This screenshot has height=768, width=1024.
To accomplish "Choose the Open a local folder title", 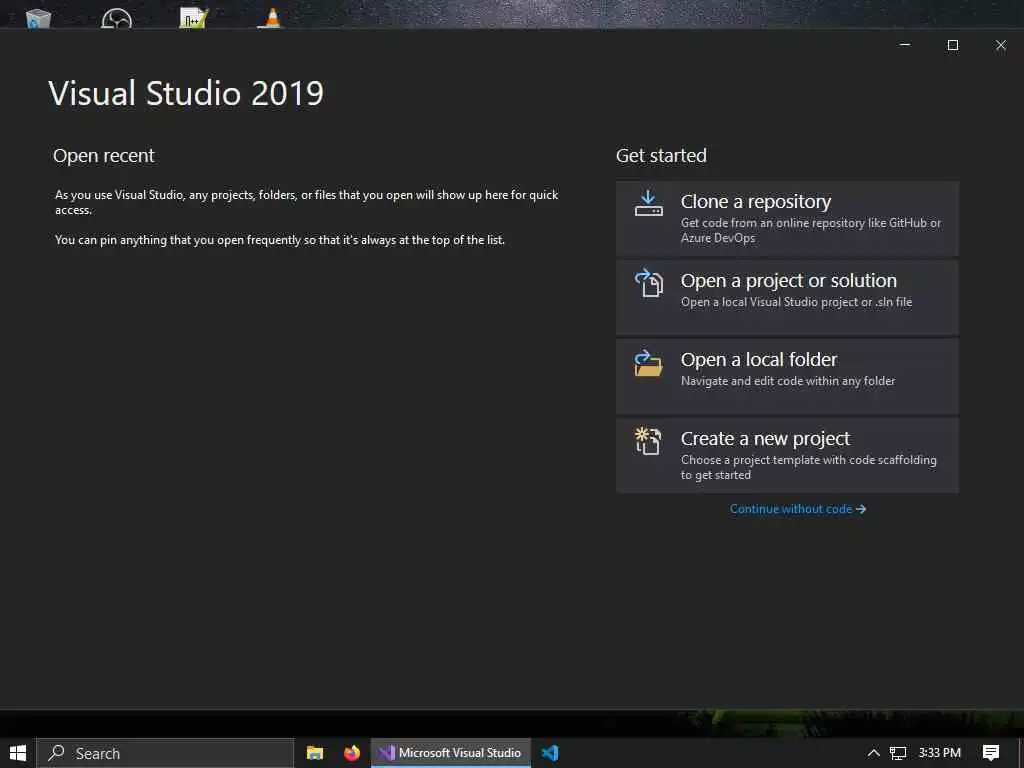I will coord(758,360).
